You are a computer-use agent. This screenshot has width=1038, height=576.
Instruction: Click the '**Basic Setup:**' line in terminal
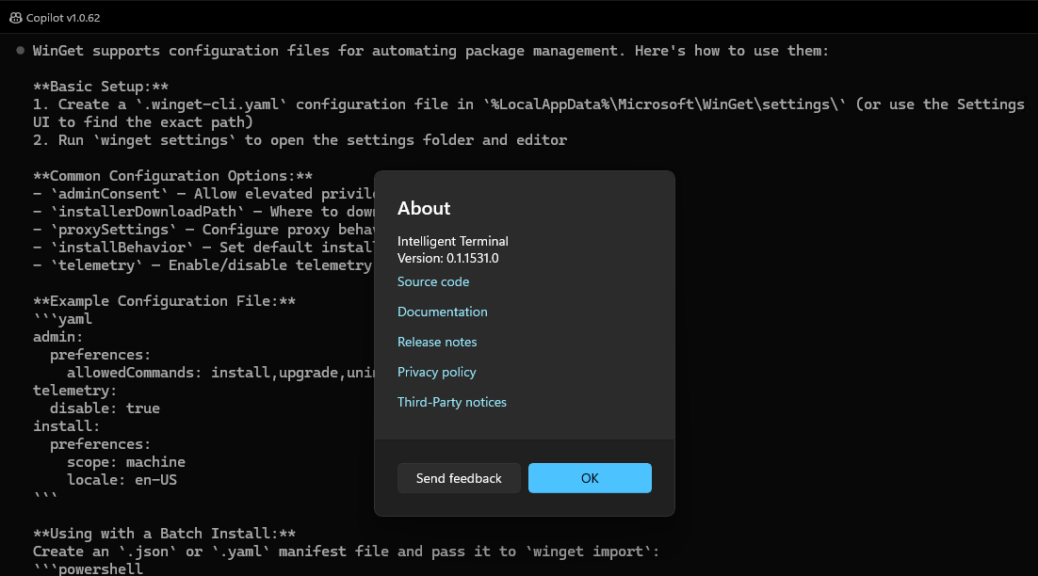(101, 87)
